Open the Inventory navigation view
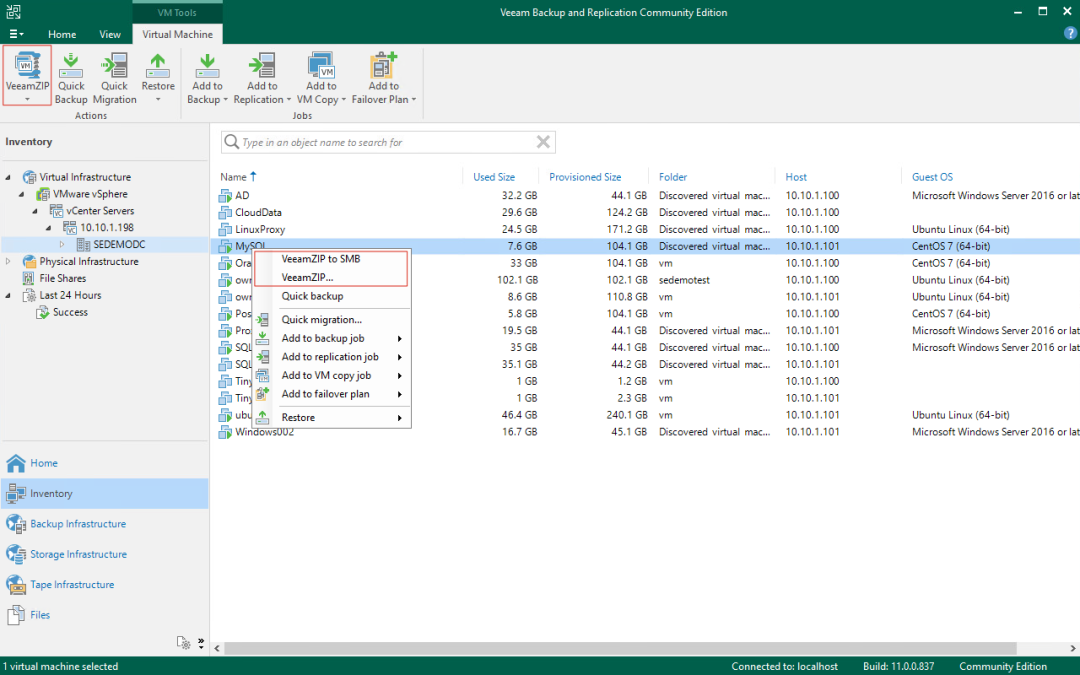 (x=105, y=494)
